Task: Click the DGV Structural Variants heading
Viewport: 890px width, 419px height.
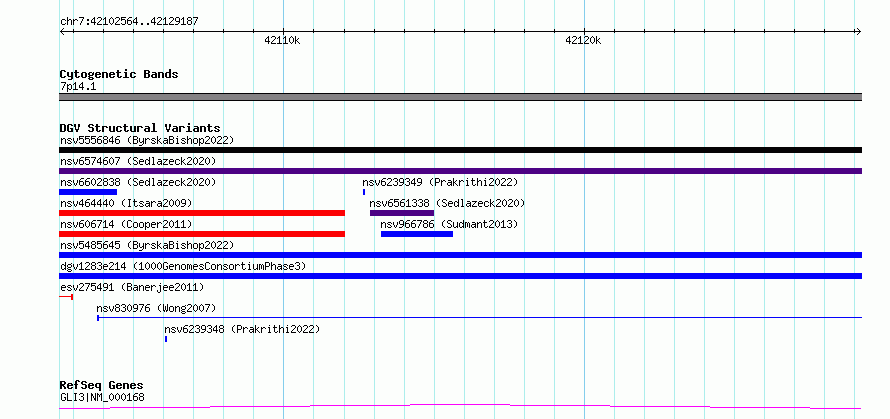Action: (x=140, y=128)
